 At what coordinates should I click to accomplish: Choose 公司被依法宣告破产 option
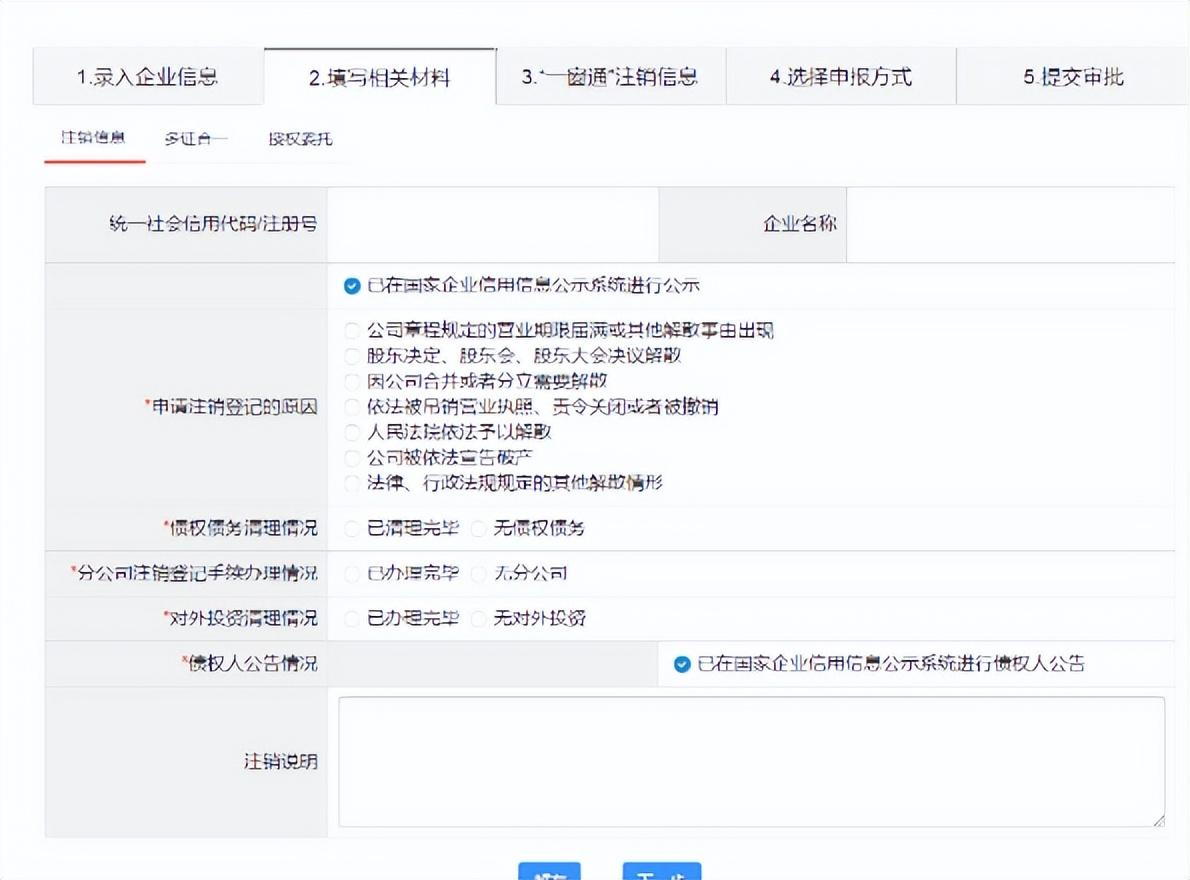(351, 458)
